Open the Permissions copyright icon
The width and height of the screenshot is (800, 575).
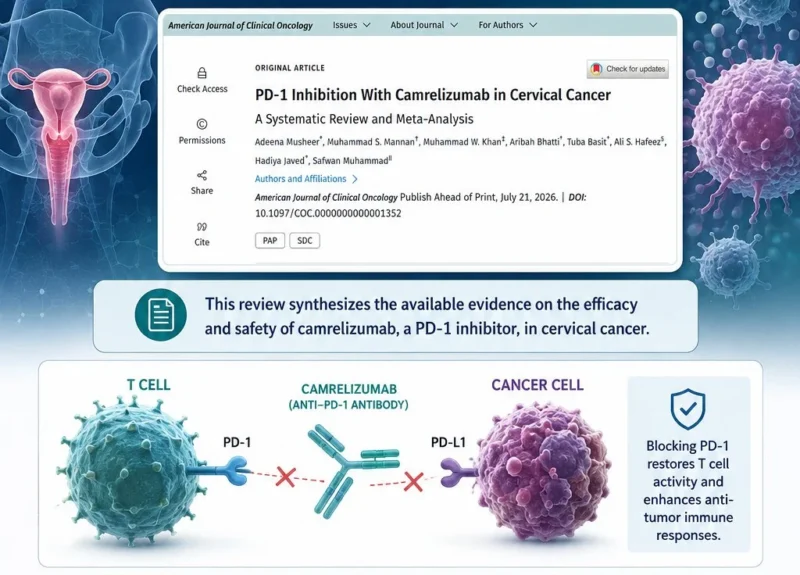point(202,124)
